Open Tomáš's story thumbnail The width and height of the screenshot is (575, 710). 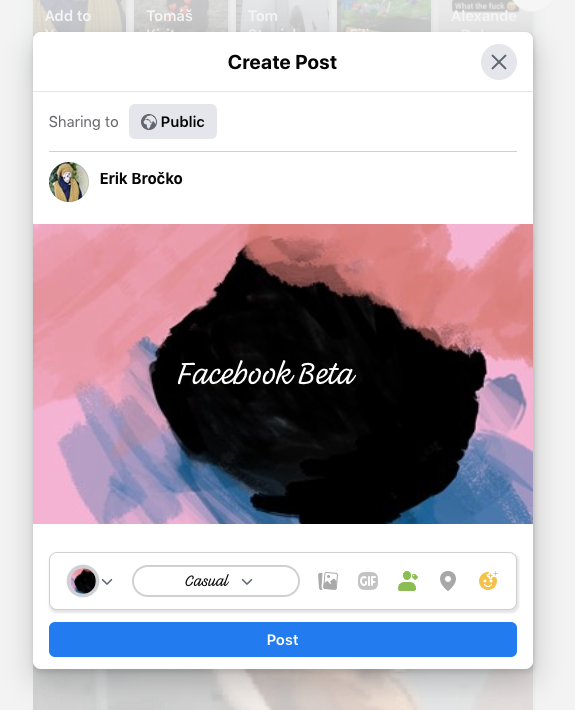[181, 16]
